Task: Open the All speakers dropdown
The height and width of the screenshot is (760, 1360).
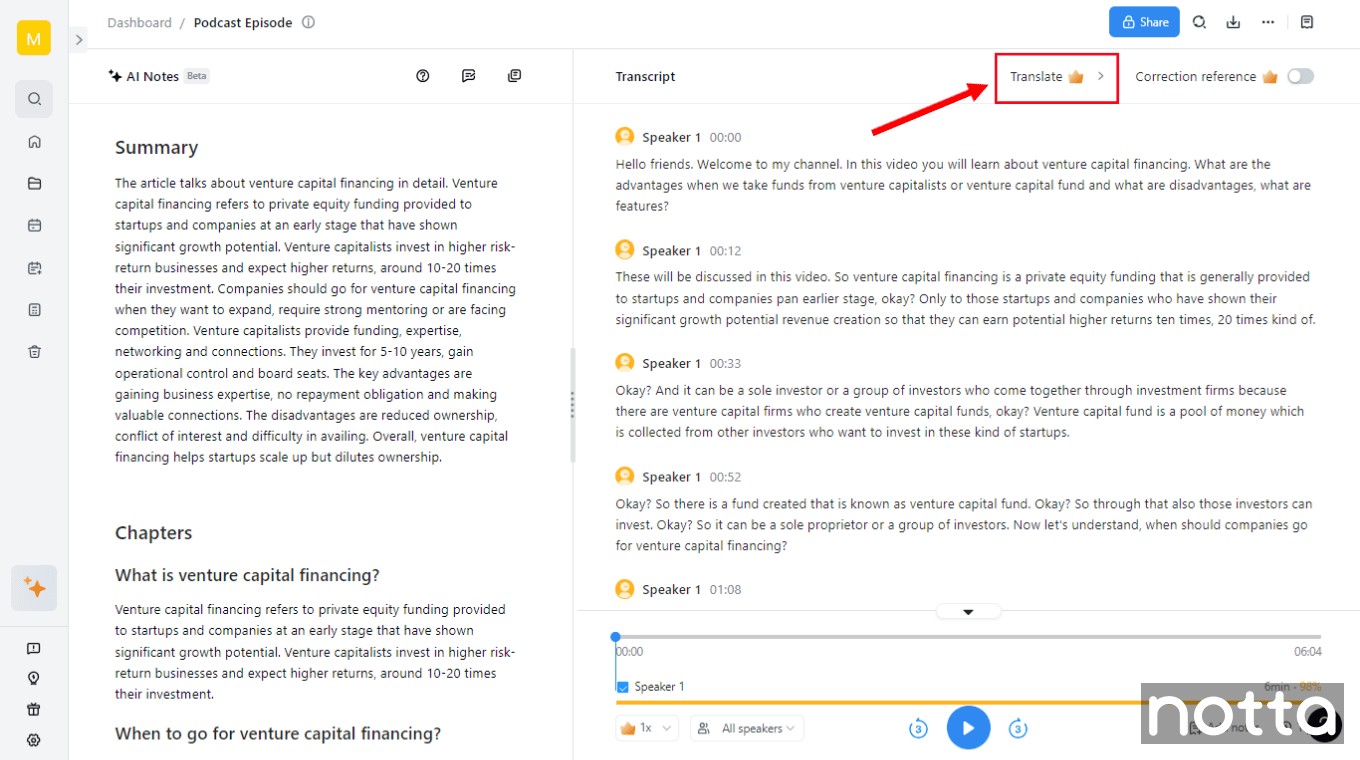Action: click(x=747, y=728)
